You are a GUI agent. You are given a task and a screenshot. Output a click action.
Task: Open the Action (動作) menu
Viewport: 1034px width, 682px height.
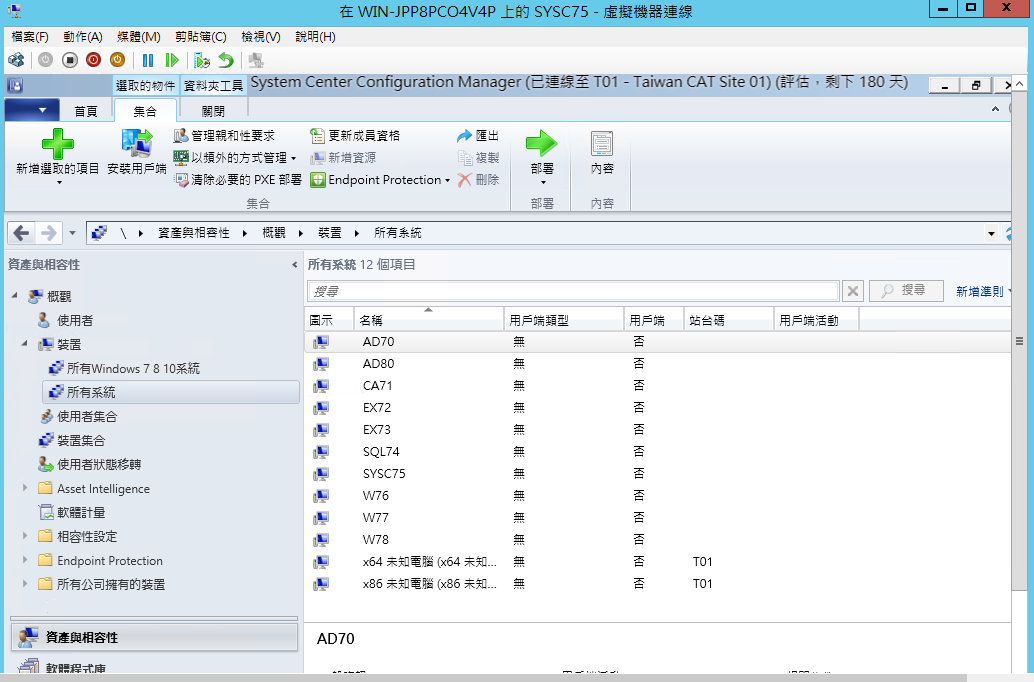83,37
